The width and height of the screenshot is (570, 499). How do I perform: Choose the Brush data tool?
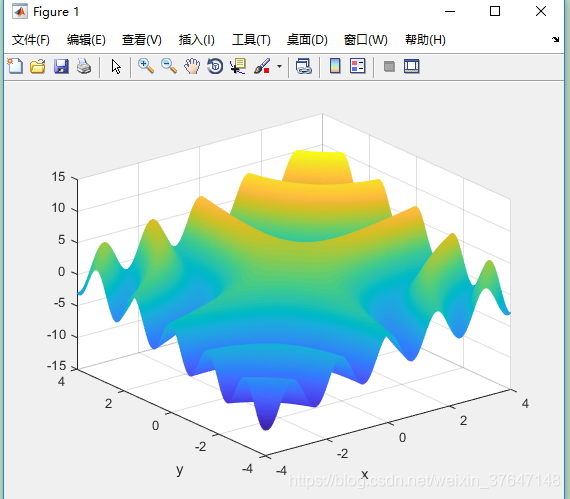tap(262, 67)
